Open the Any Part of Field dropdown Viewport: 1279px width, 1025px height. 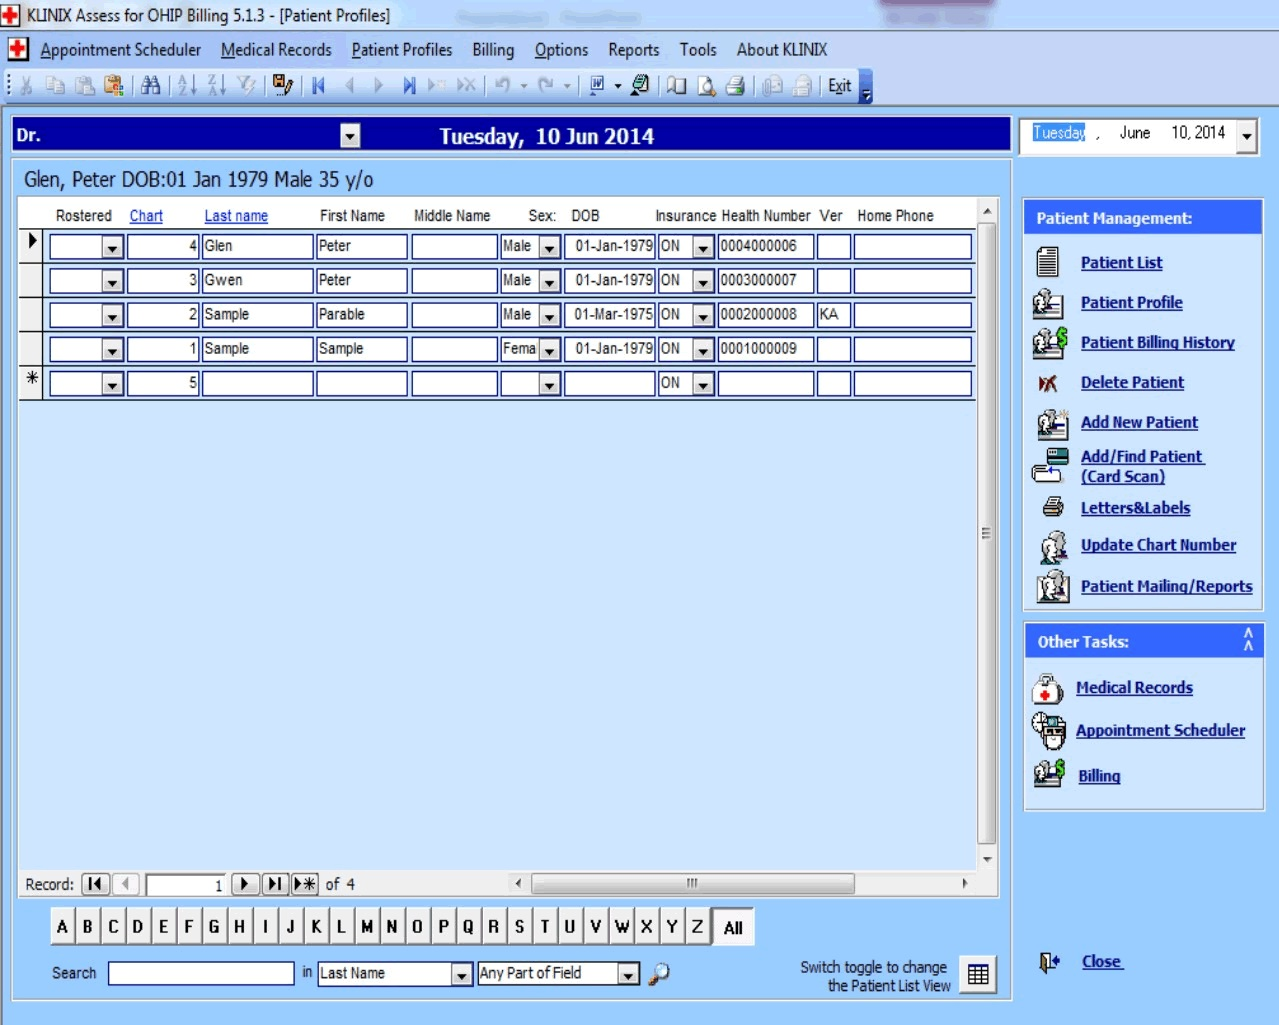tap(628, 974)
